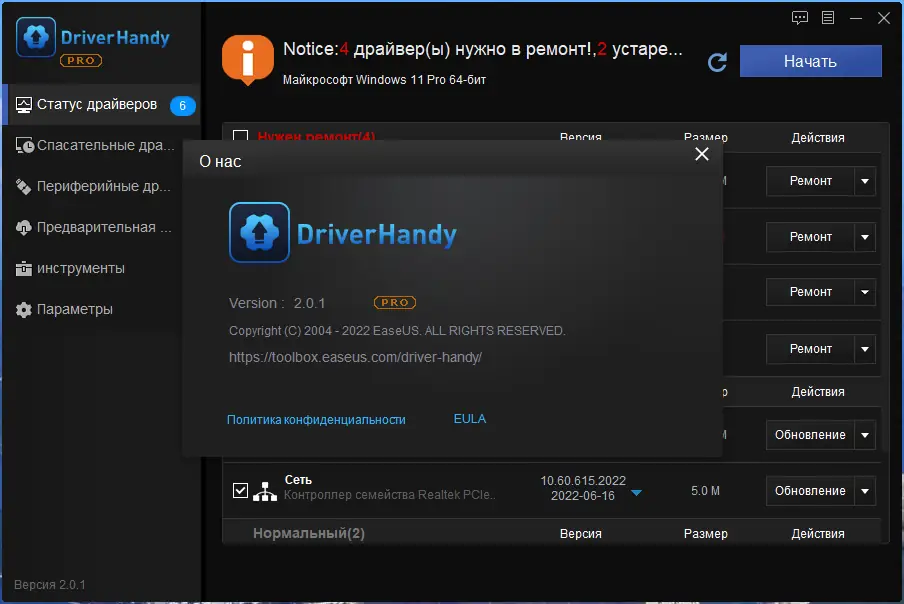Image resolution: width=904 pixels, height=604 pixels.
Task: Click the Начать button
Action: (x=811, y=61)
